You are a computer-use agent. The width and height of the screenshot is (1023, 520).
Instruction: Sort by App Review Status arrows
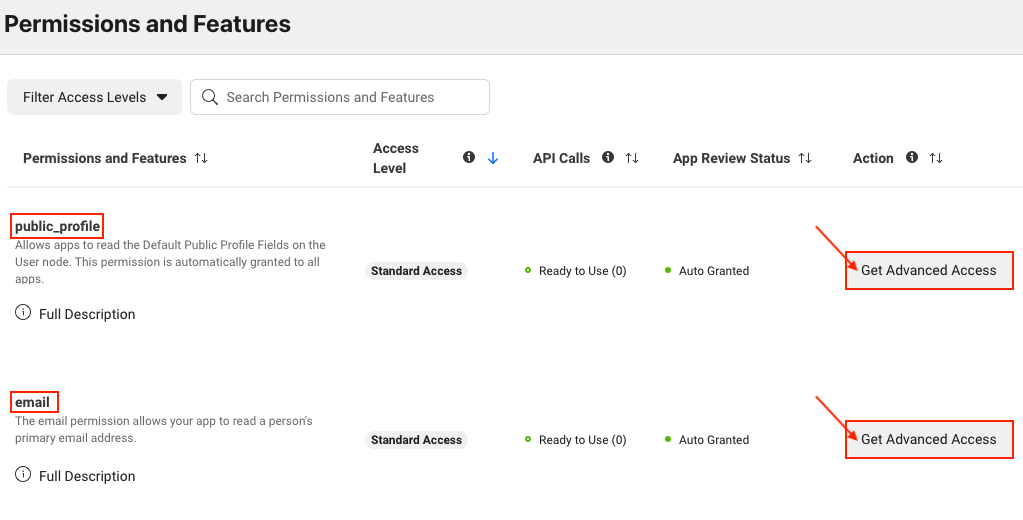(805, 158)
